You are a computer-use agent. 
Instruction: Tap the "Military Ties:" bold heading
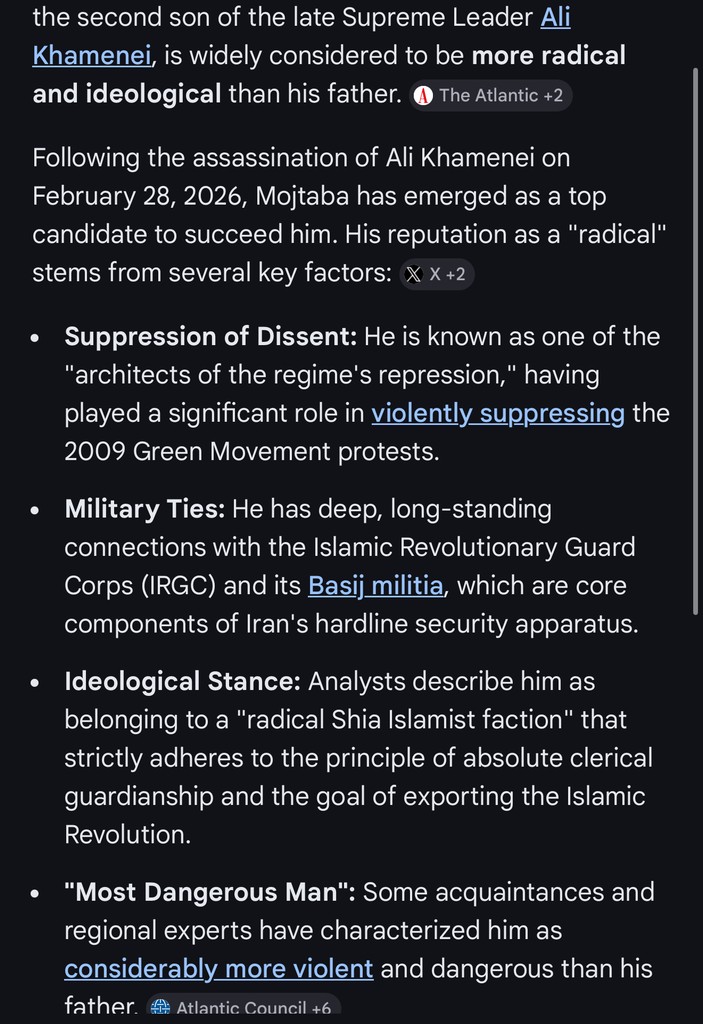[145, 509]
